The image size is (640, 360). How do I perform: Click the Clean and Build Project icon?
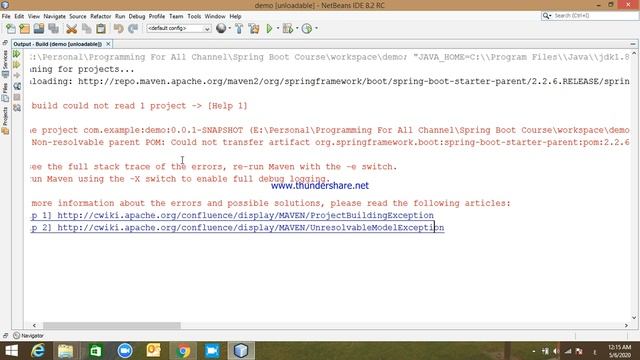click(254, 29)
